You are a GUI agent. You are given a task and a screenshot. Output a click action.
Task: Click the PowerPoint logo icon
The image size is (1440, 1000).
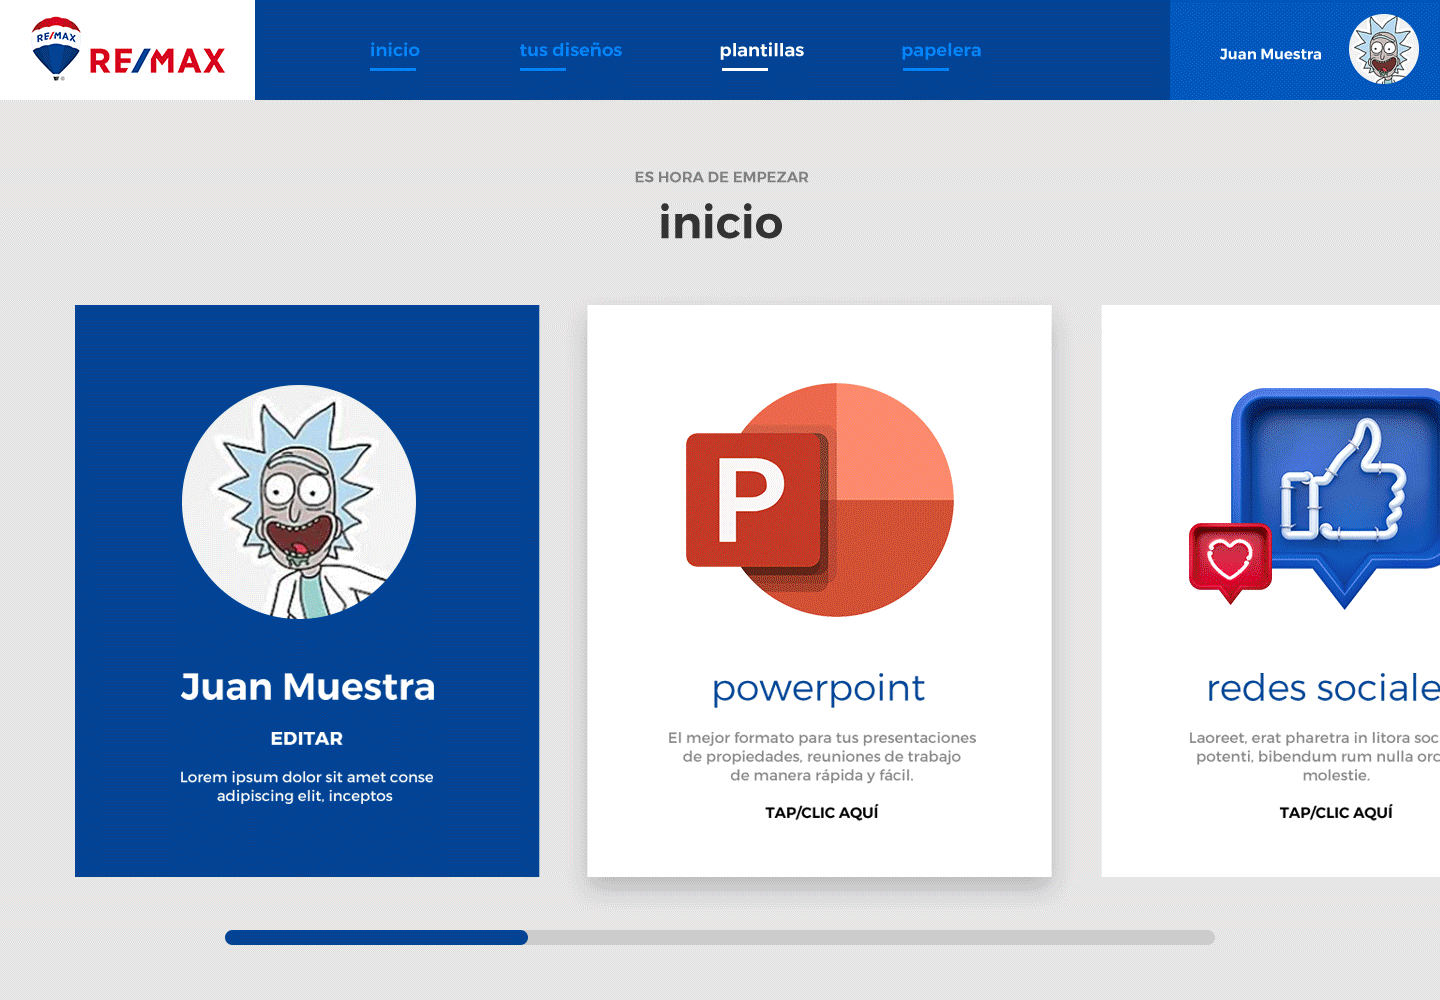tap(820, 500)
